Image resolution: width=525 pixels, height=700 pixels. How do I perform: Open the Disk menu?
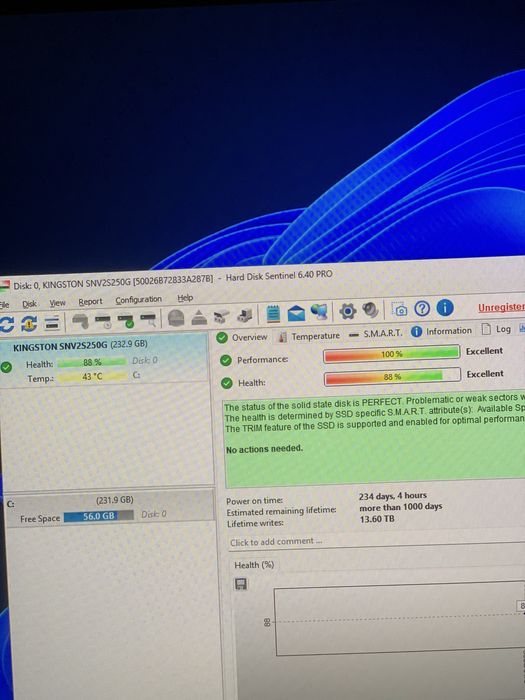pyautogui.click(x=29, y=304)
